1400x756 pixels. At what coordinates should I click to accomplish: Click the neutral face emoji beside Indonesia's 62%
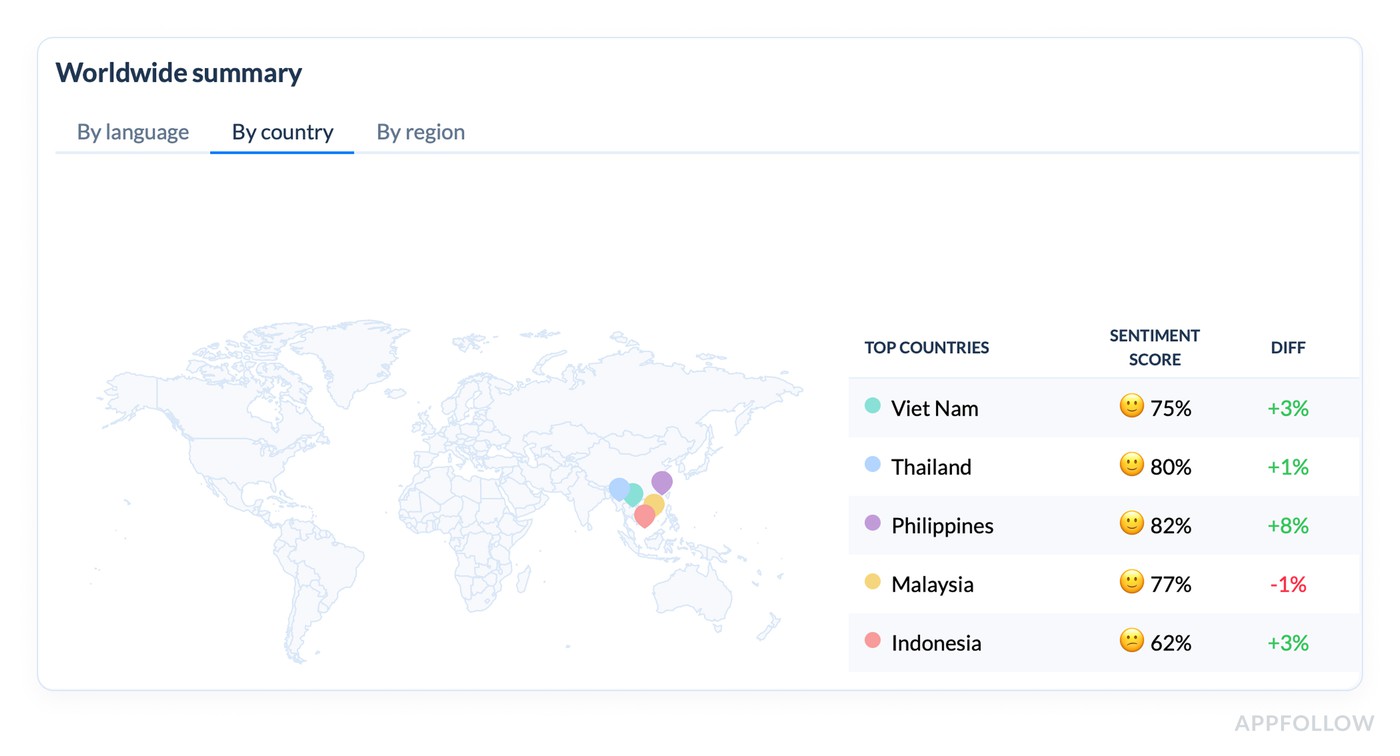coord(1131,642)
